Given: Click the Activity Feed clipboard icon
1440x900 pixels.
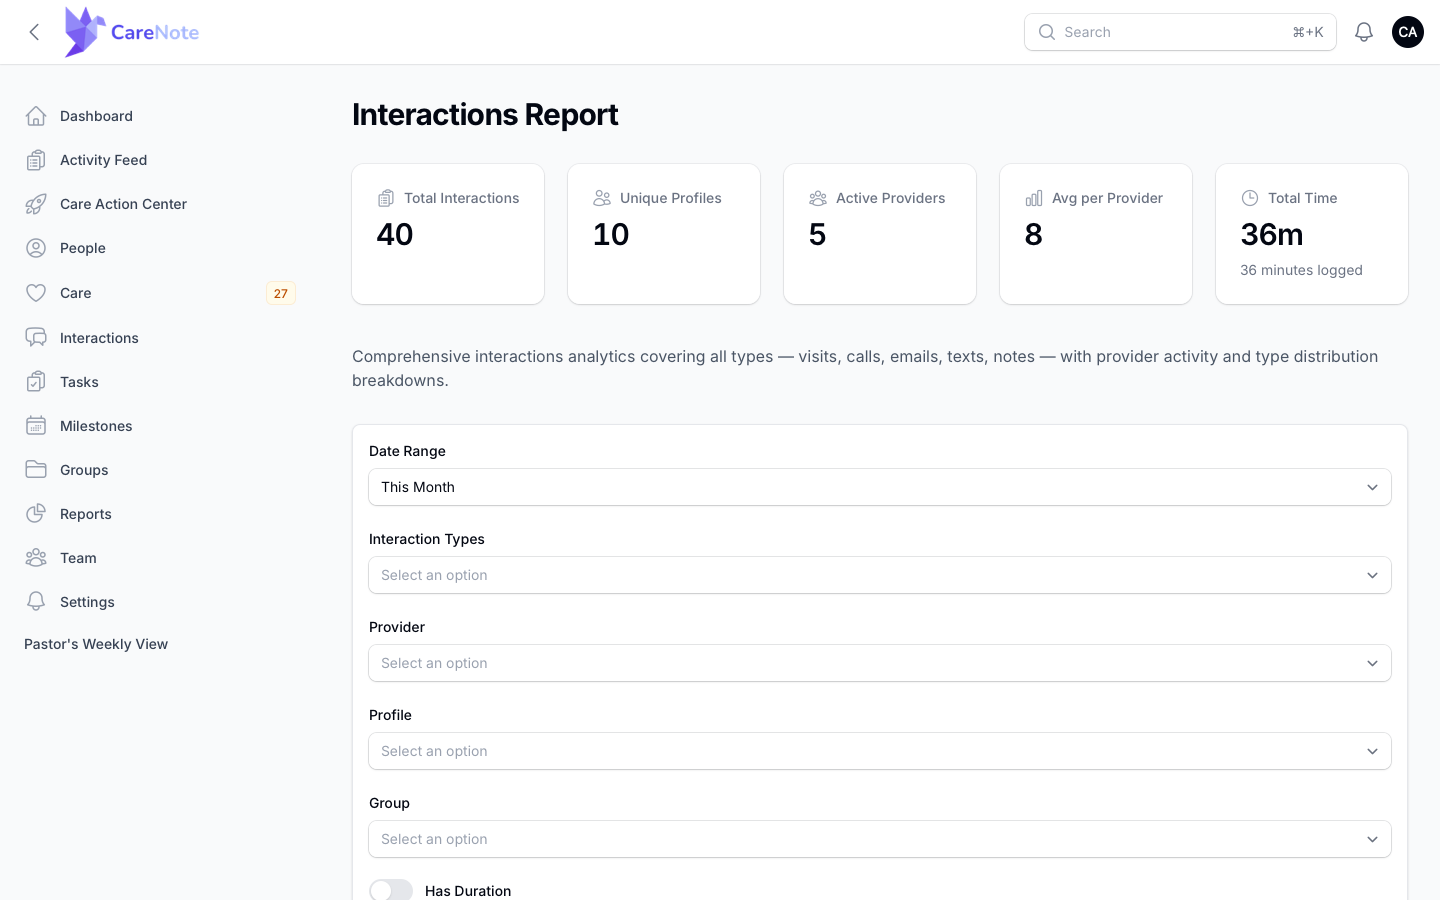Looking at the screenshot, I should pos(36,160).
